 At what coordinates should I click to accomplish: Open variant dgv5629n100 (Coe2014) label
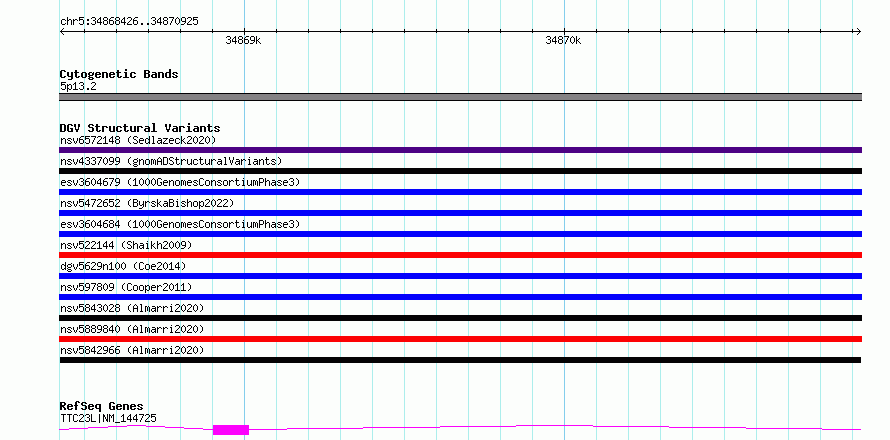[x=123, y=266]
